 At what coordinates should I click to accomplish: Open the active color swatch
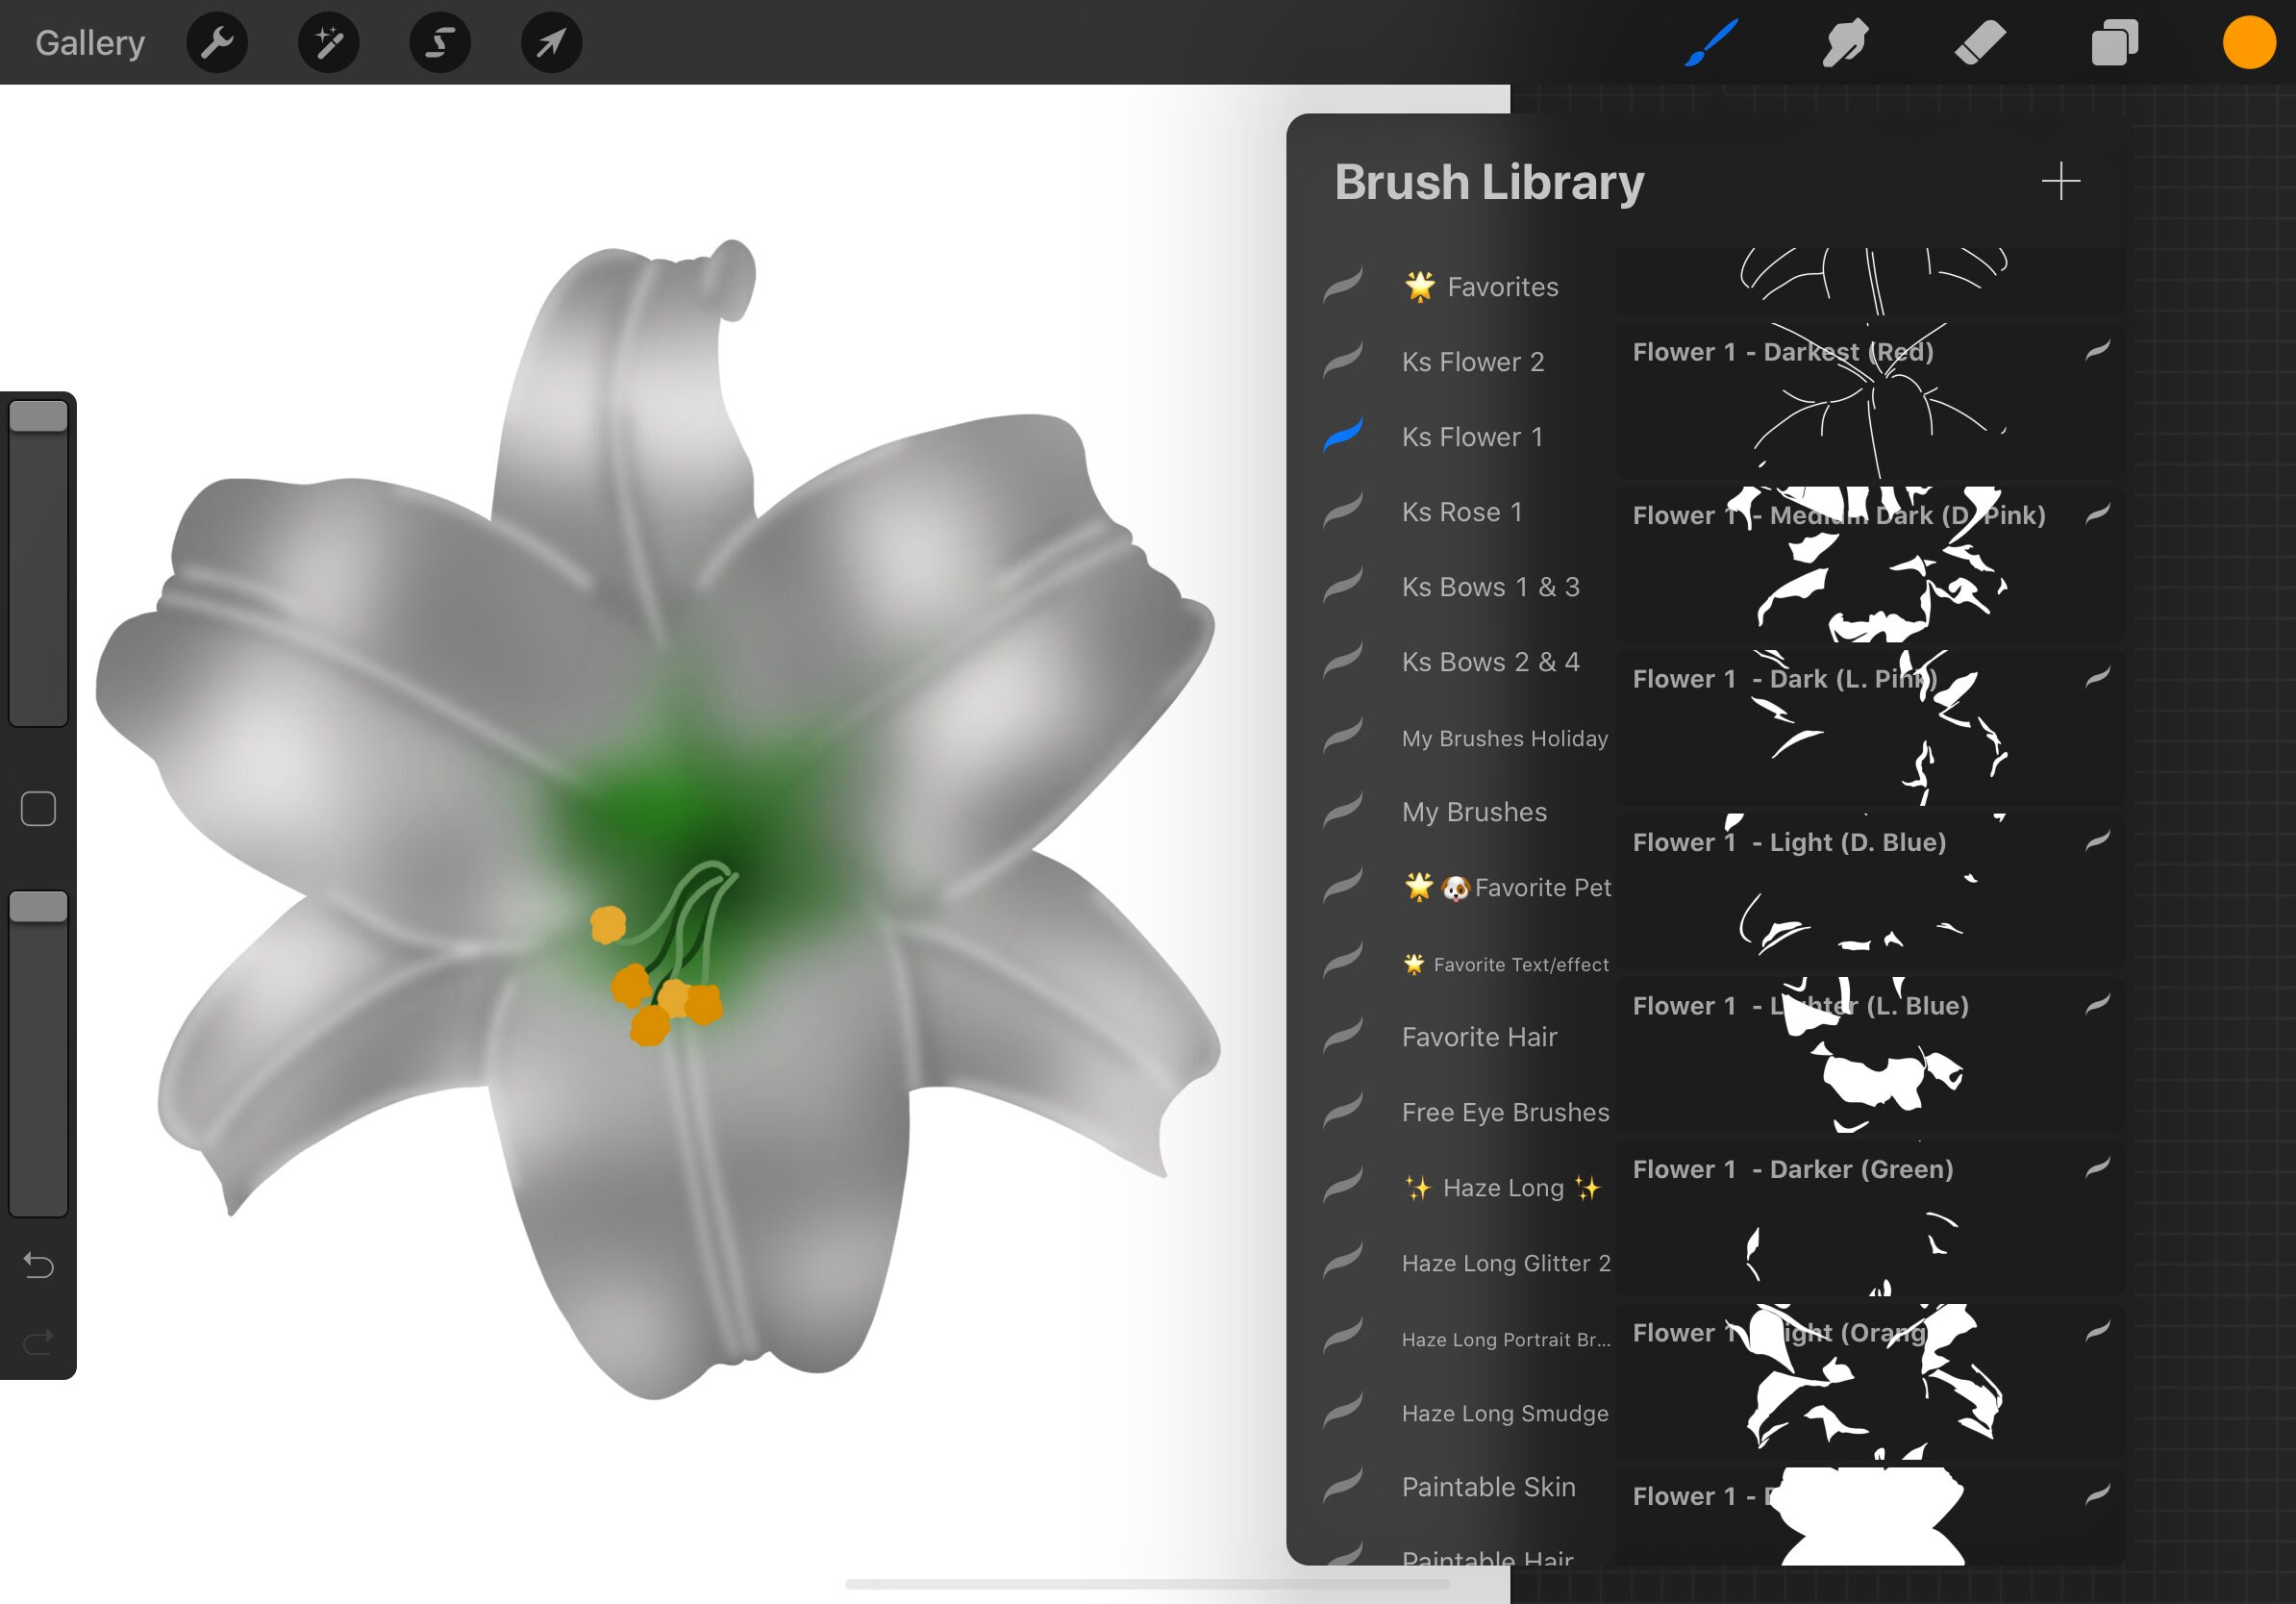(x=2249, y=42)
